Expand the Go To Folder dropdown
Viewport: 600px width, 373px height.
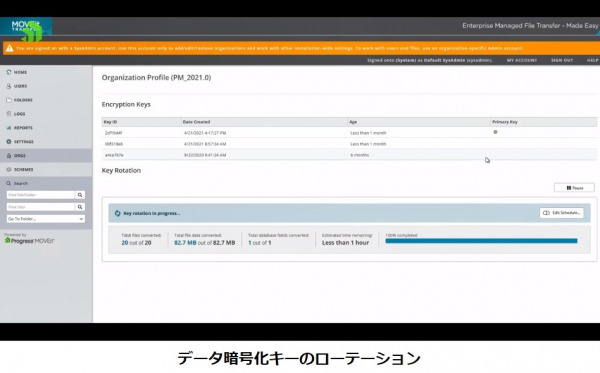tap(46, 219)
